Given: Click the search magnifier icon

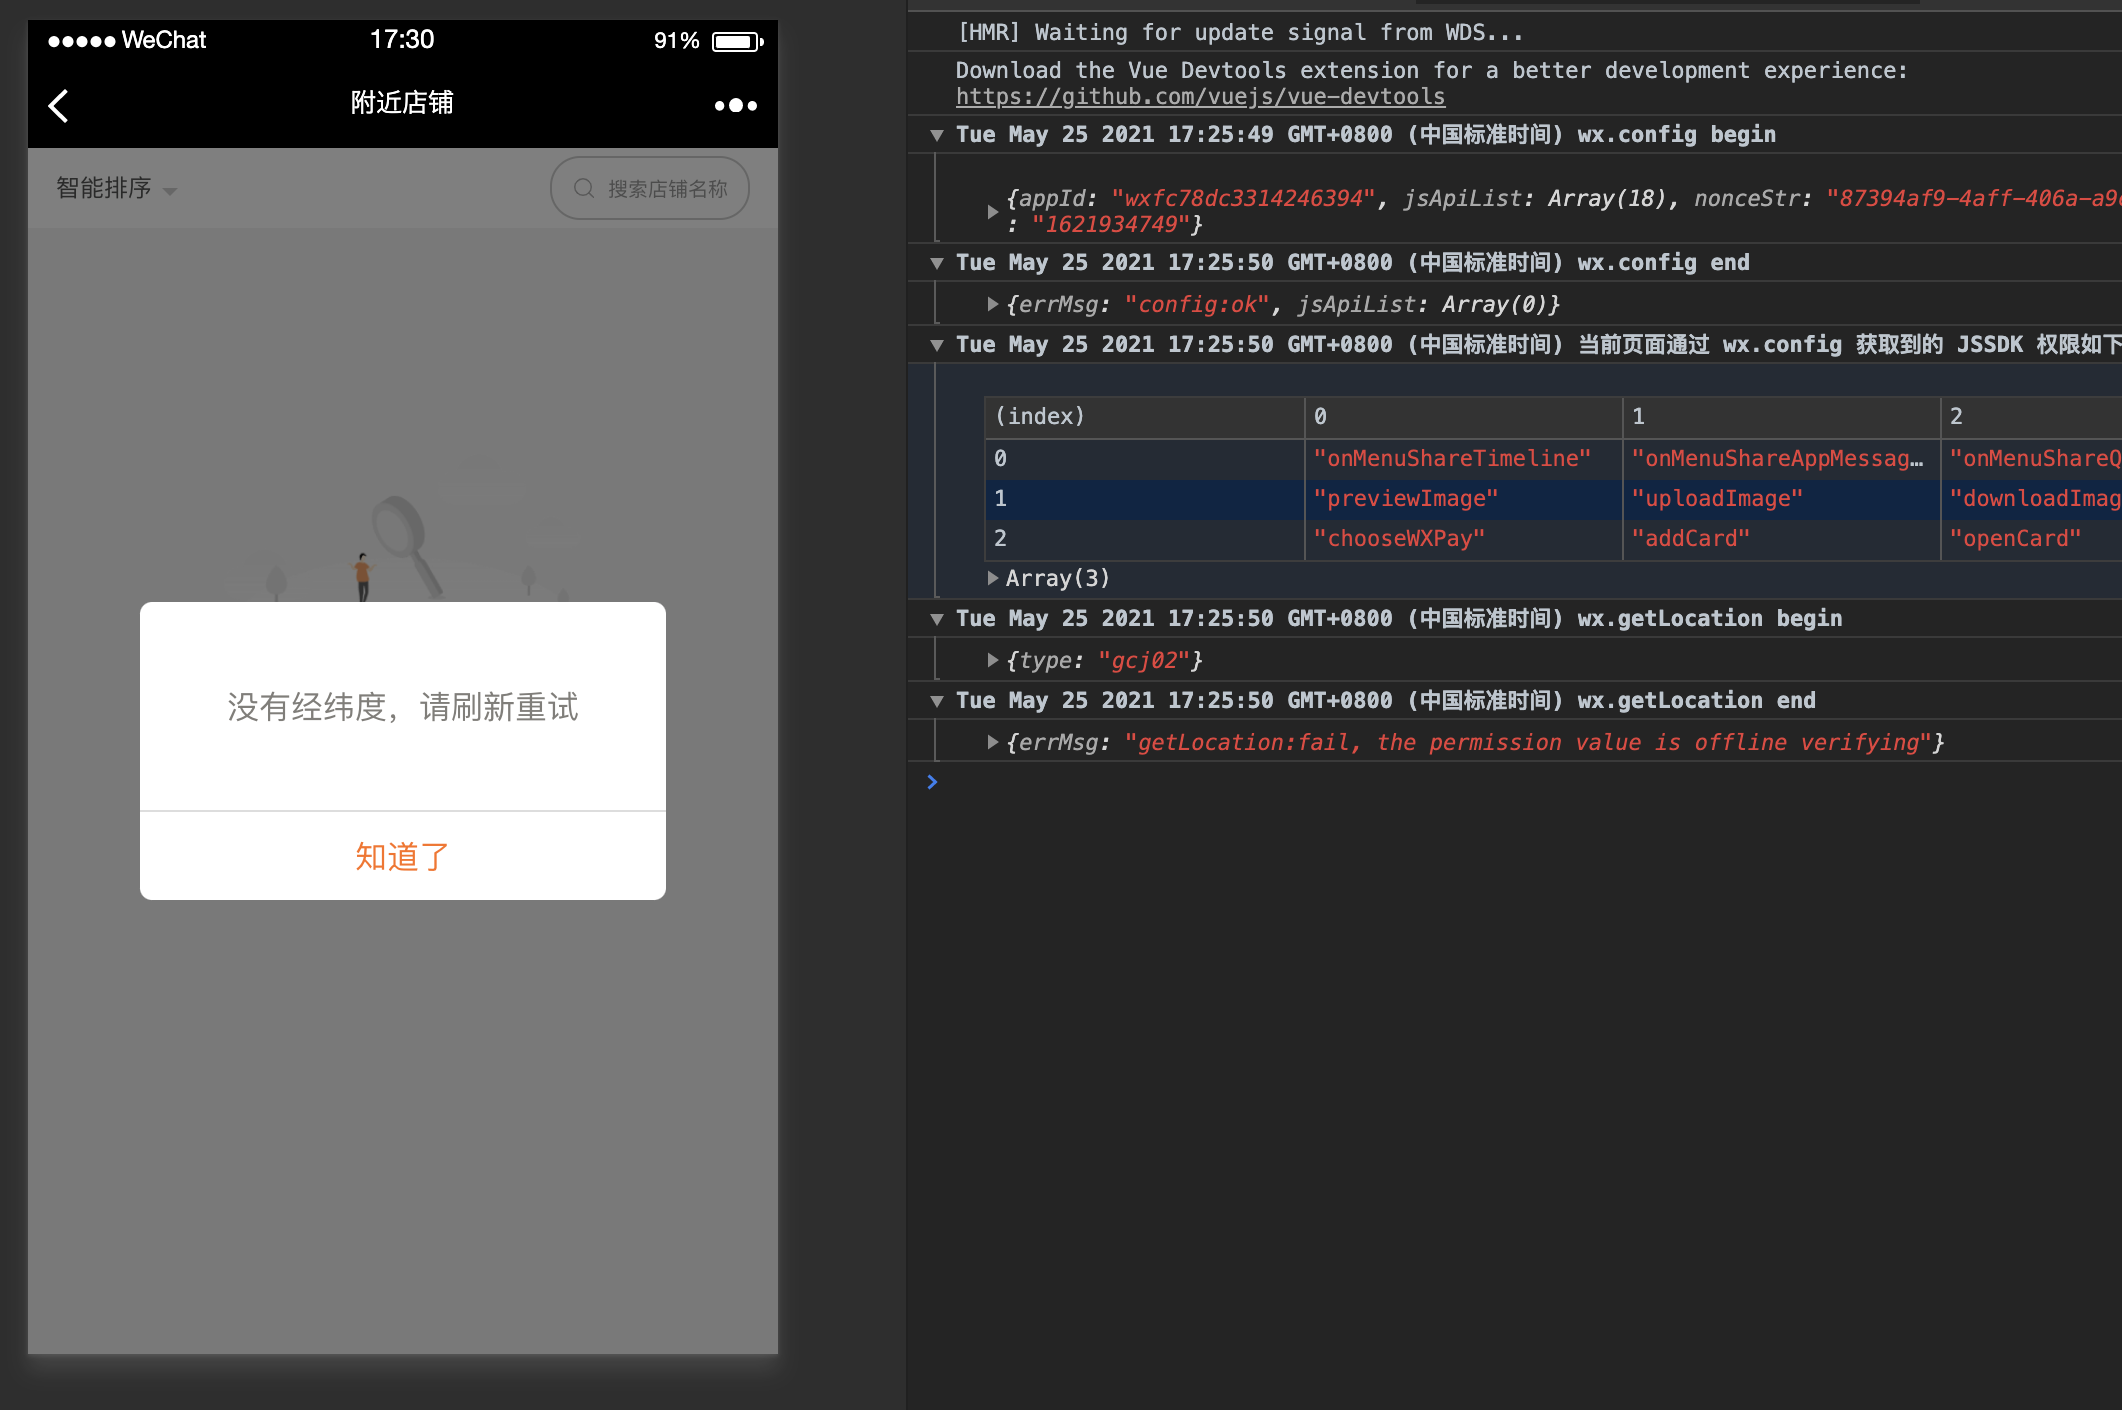Looking at the screenshot, I should 584,188.
